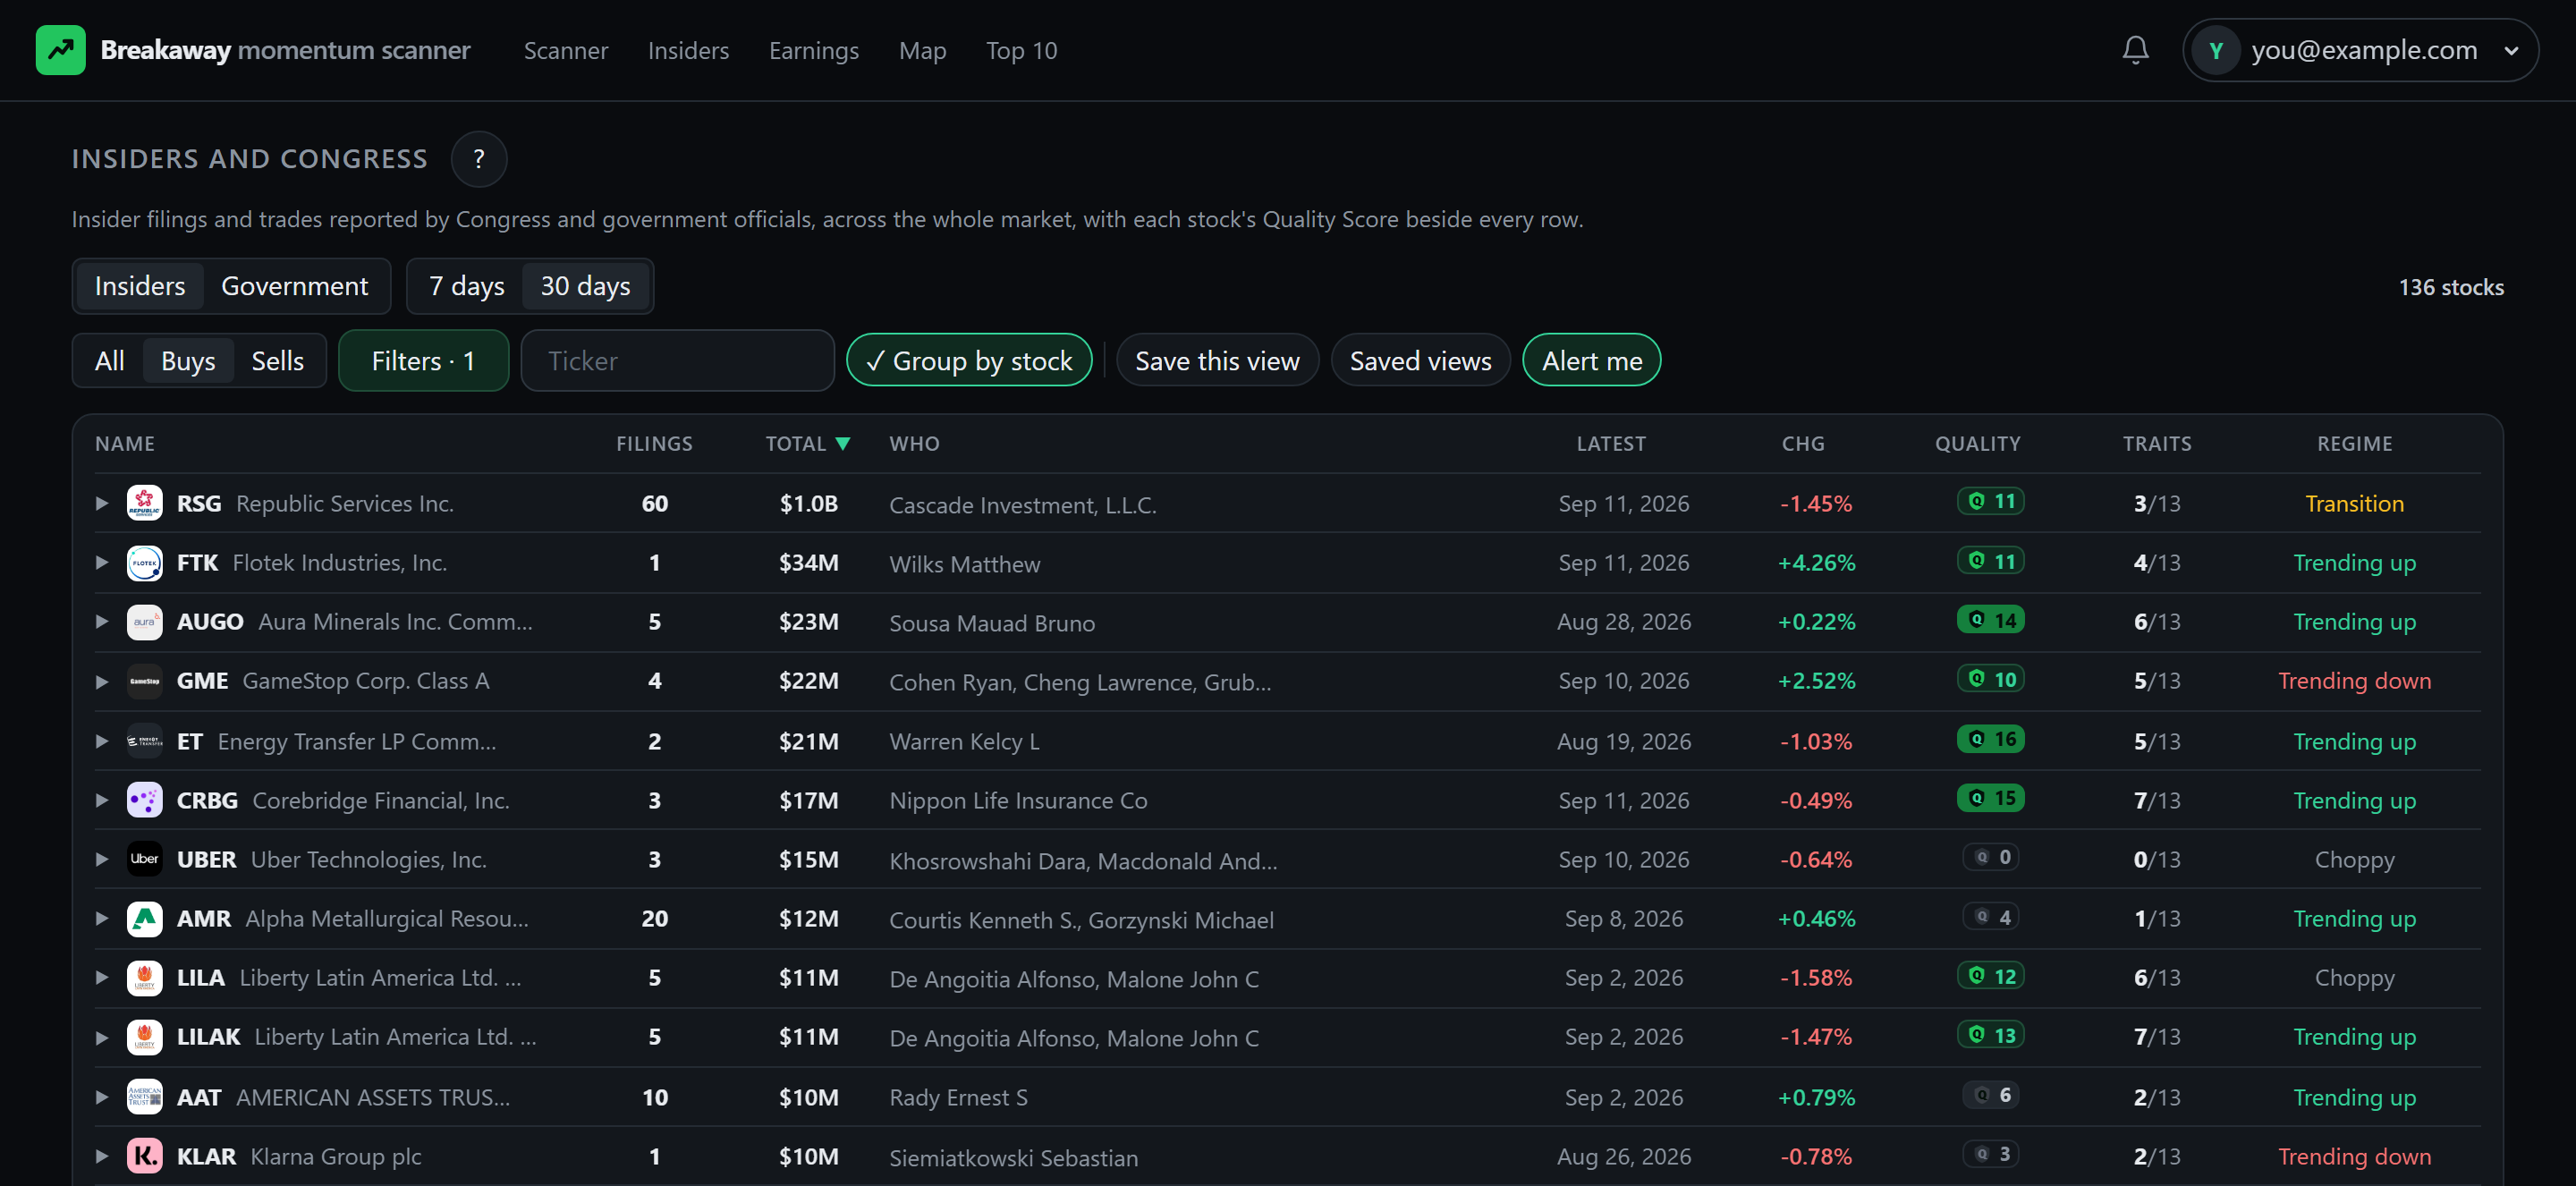The height and width of the screenshot is (1186, 2576).
Task: Expand the AMR row
Action: (101, 918)
